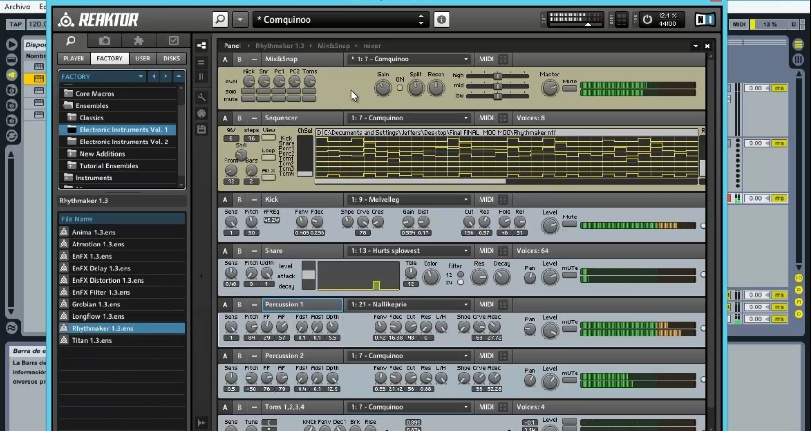Toggle the mute button in Snare module
This screenshot has height=431, width=811.
(x=569, y=276)
